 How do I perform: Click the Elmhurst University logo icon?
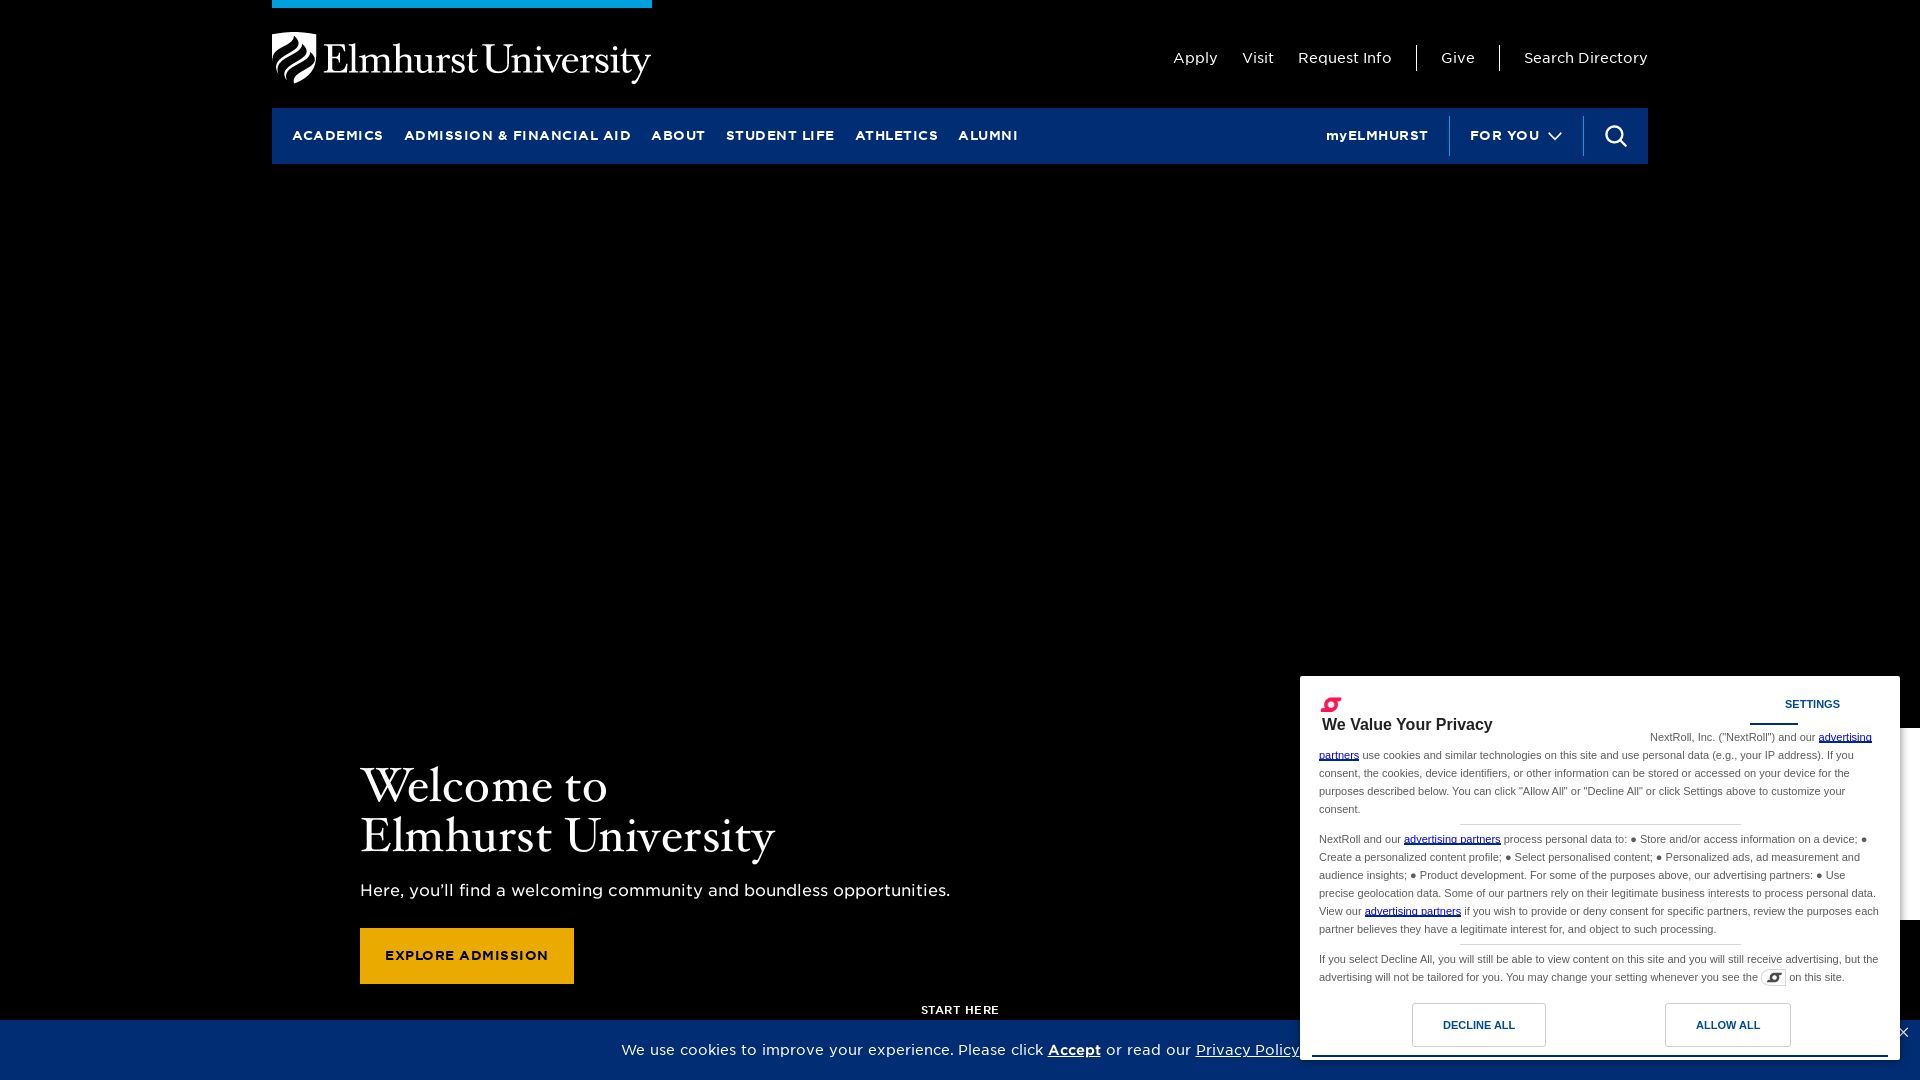[289, 57]
